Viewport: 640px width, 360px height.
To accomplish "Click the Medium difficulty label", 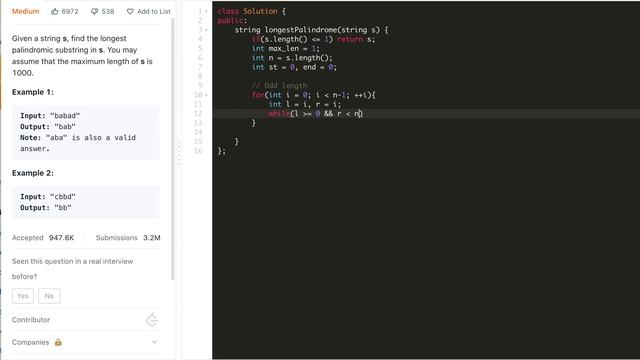I will (x=26, y=11).
